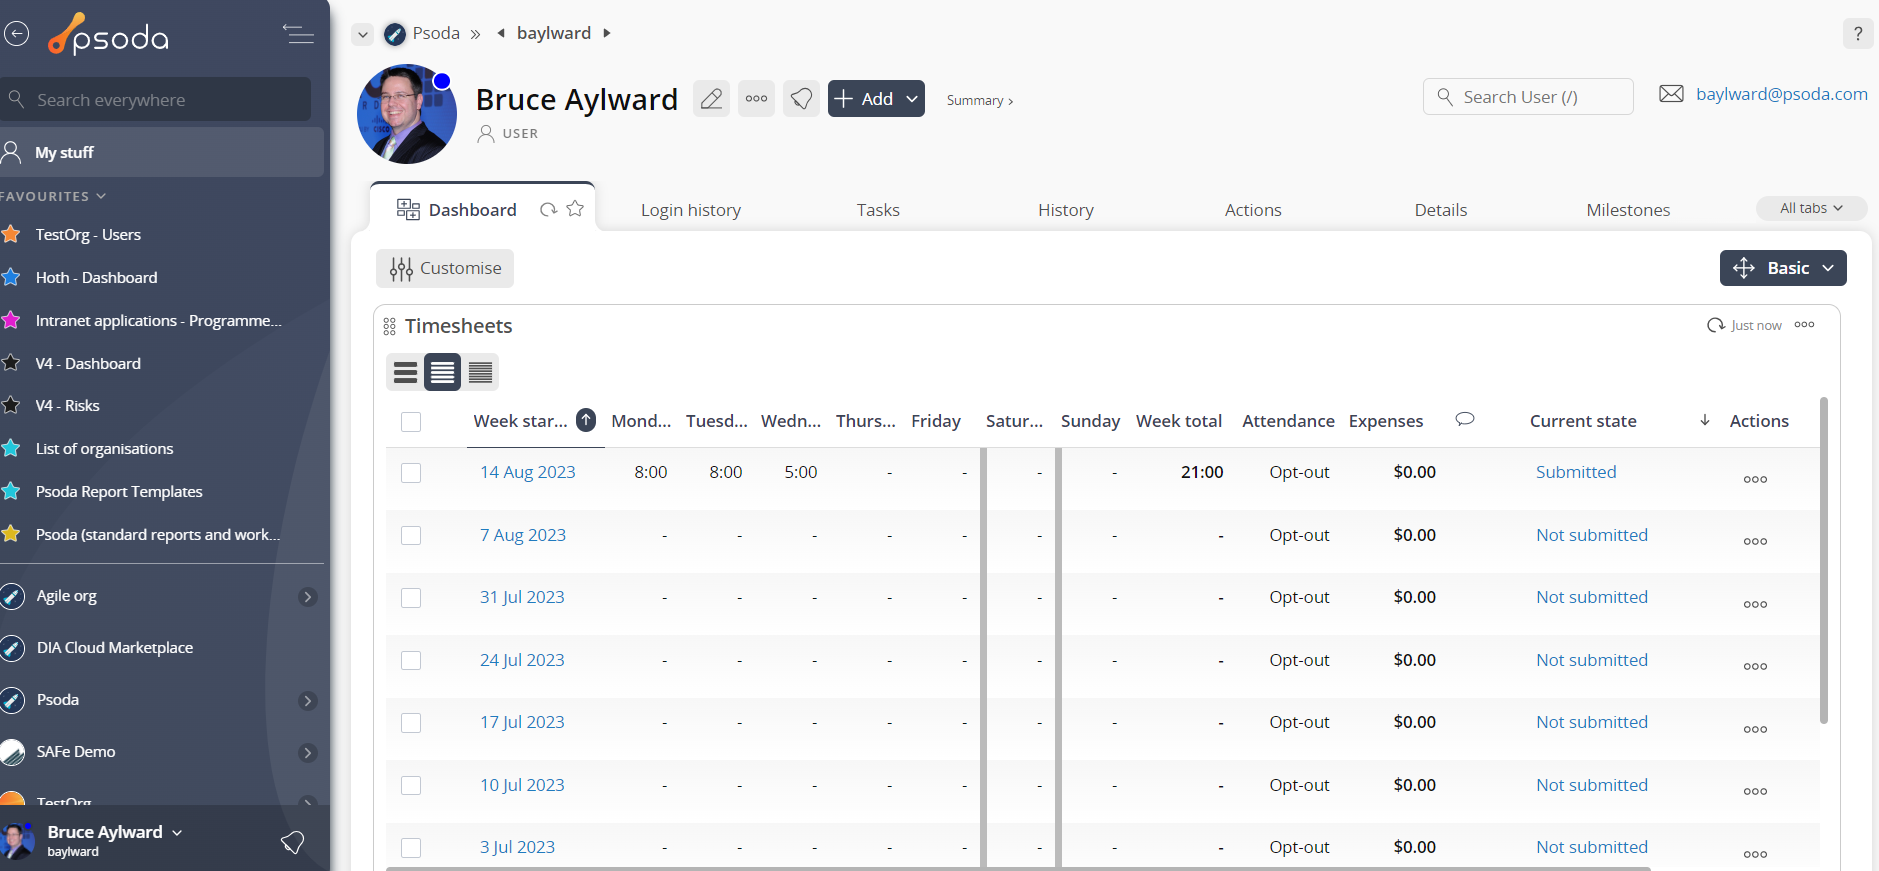Click the back arrow icon beside the Psoda logo
This screenshot has width=1879, height=871.
pos(16,34)
